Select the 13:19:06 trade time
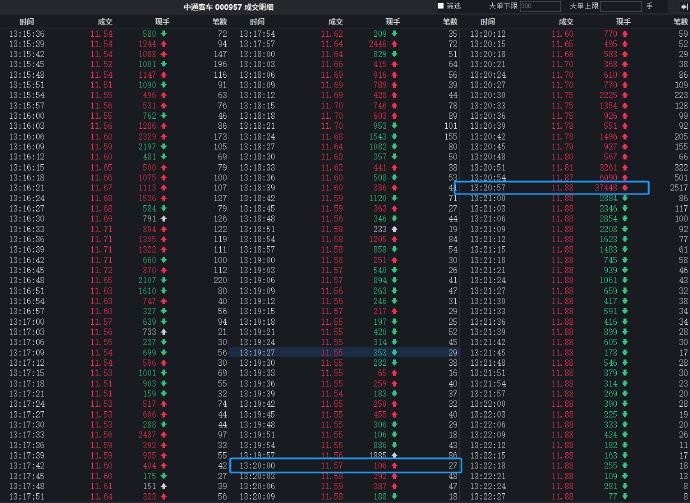 pyautogui.click(x=257, y=280)
